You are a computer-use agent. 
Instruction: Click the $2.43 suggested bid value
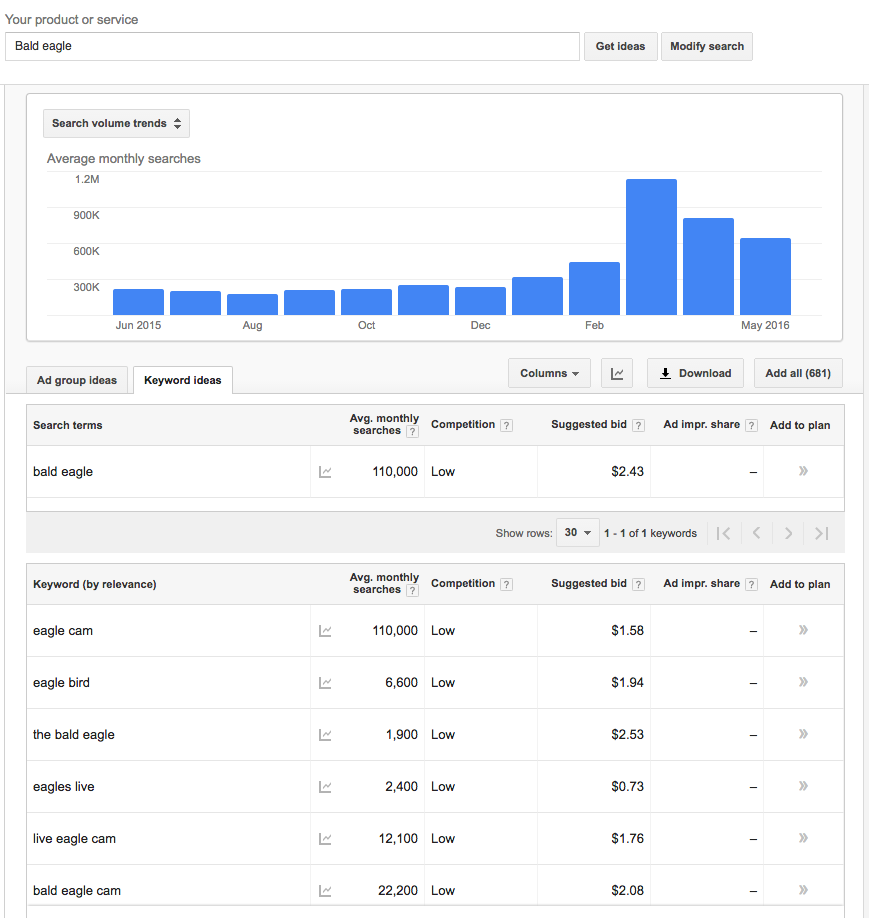627,472
